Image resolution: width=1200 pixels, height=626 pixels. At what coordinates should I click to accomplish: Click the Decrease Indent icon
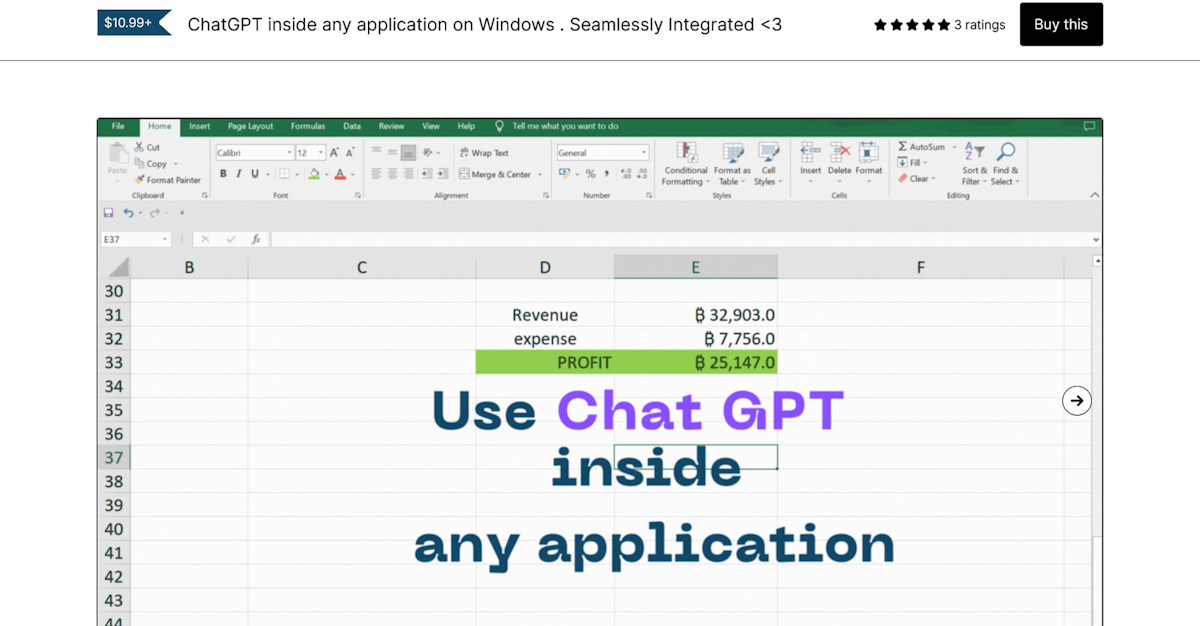427,174
